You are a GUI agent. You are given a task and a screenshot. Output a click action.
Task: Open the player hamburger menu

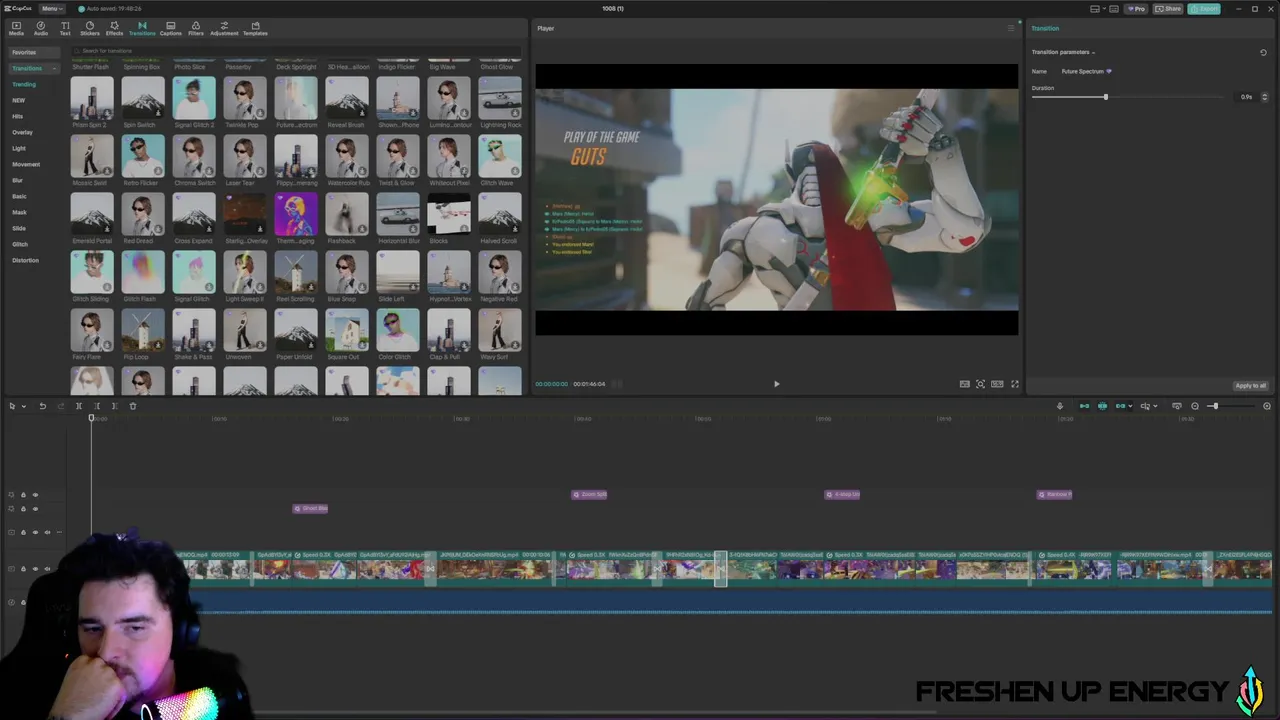(1010, 28)
